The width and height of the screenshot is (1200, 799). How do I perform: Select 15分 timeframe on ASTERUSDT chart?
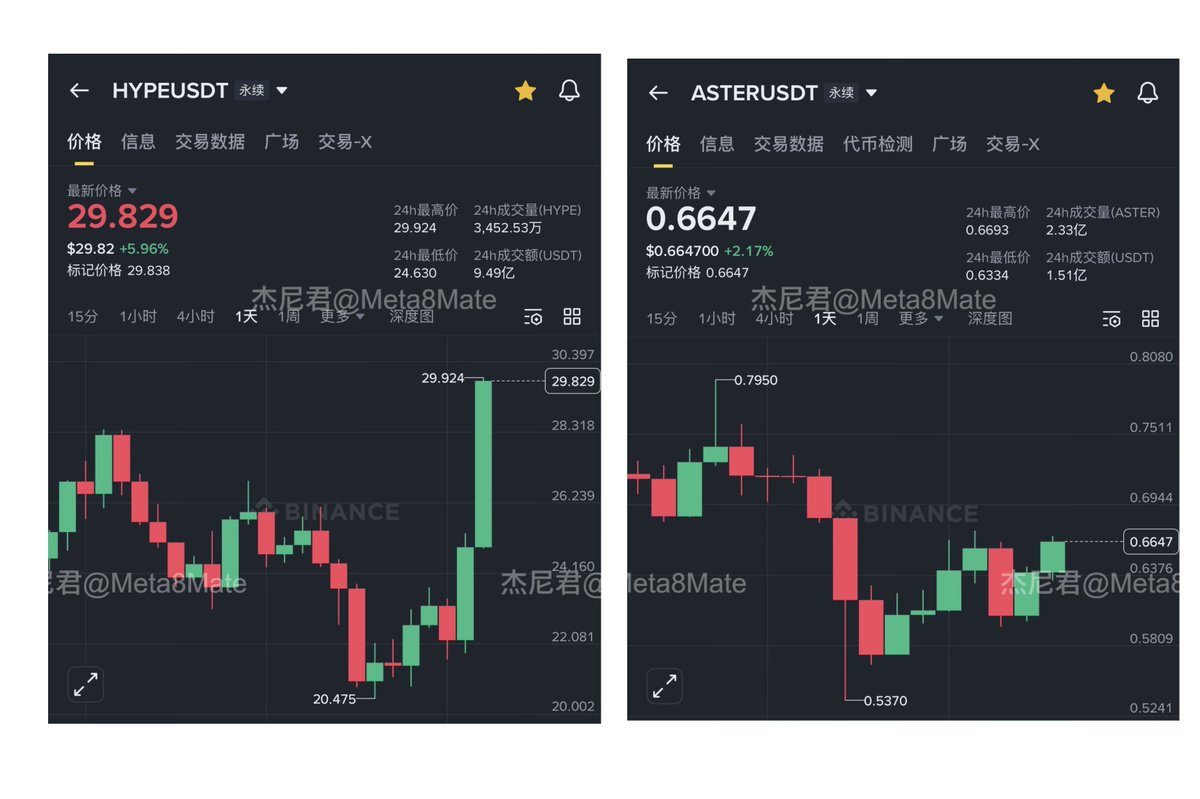coord(661,319)
